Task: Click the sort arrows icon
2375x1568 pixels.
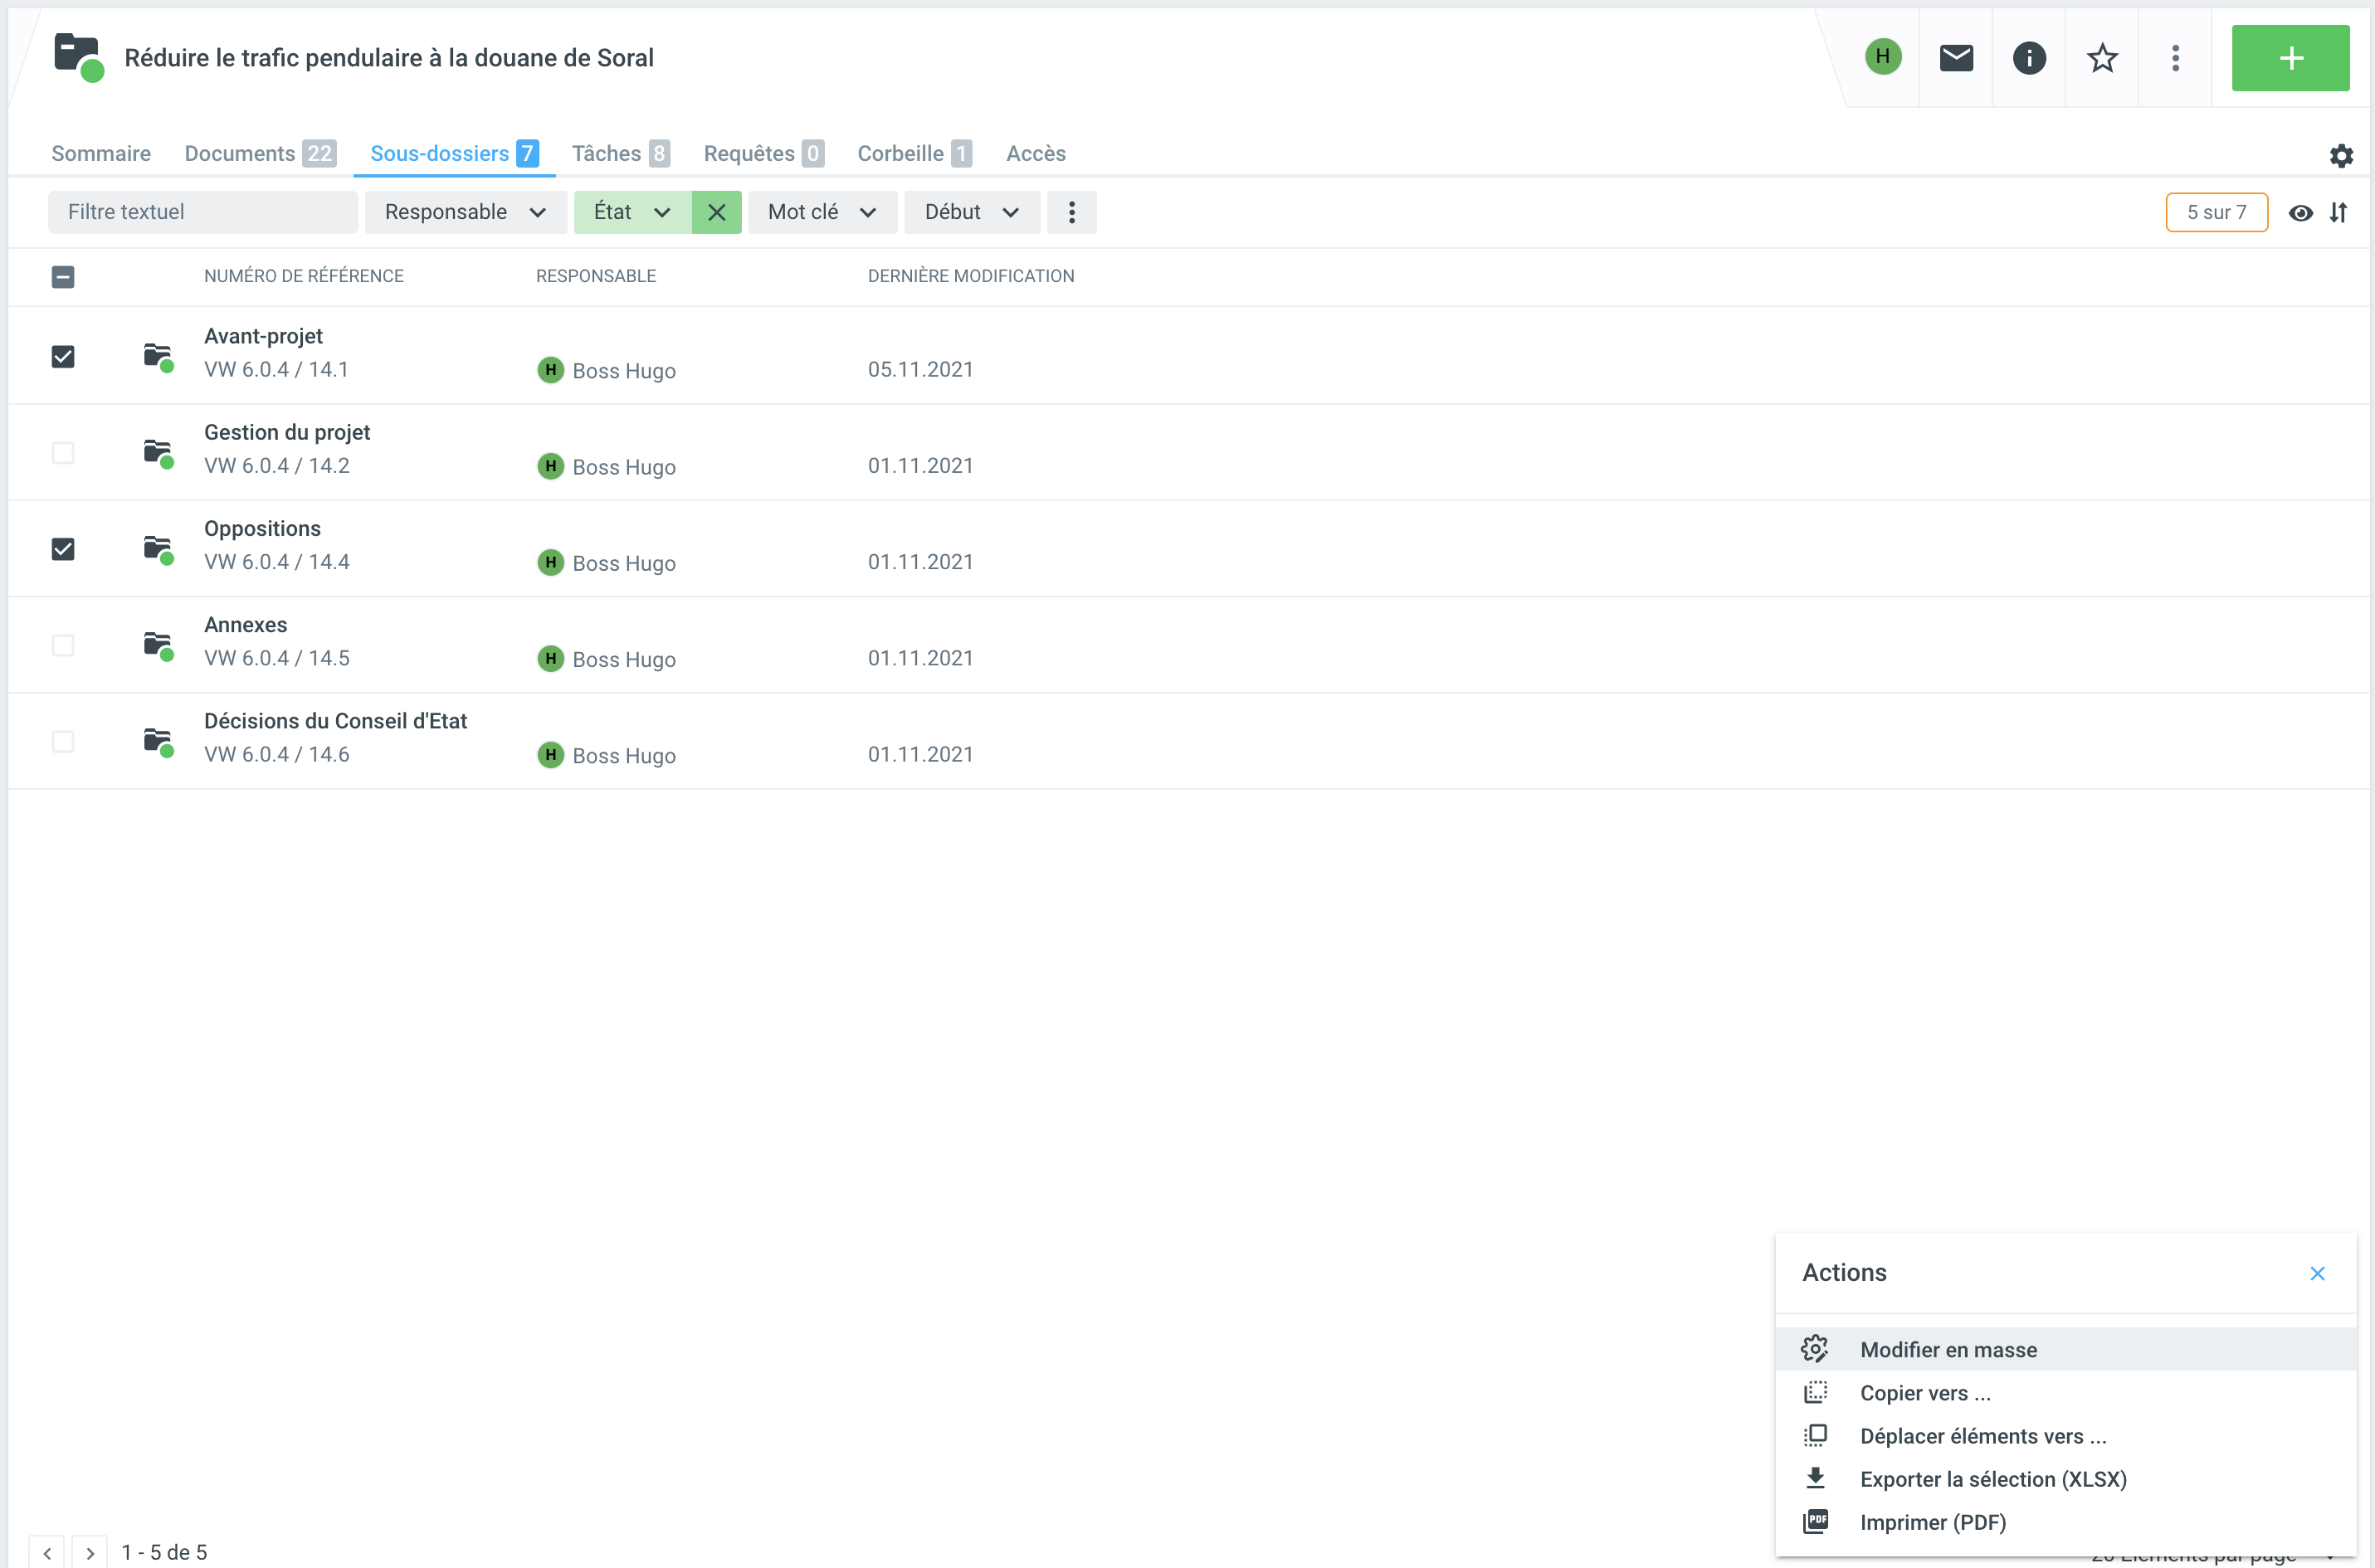Action: 2338,212
